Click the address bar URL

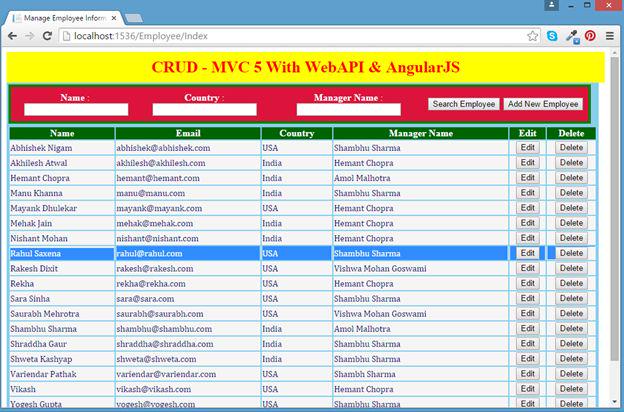(x=141, y=36)
